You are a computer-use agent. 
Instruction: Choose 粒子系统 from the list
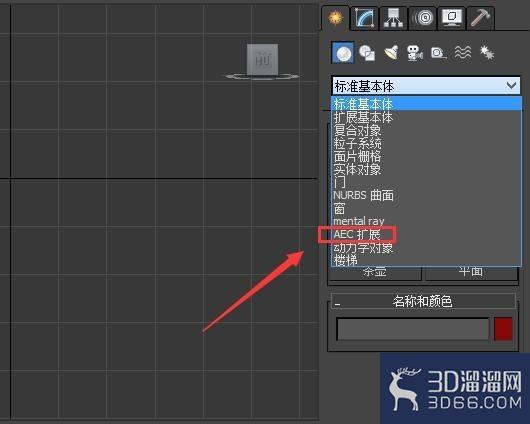(426, 143)
